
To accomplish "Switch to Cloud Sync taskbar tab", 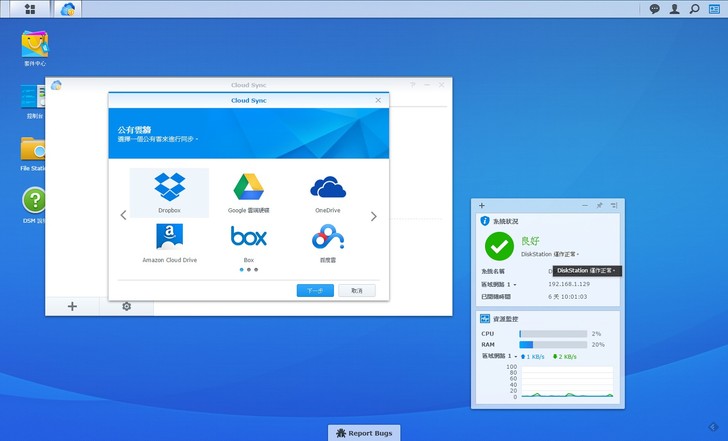I will pyautogui.click(x=68, y=9).
